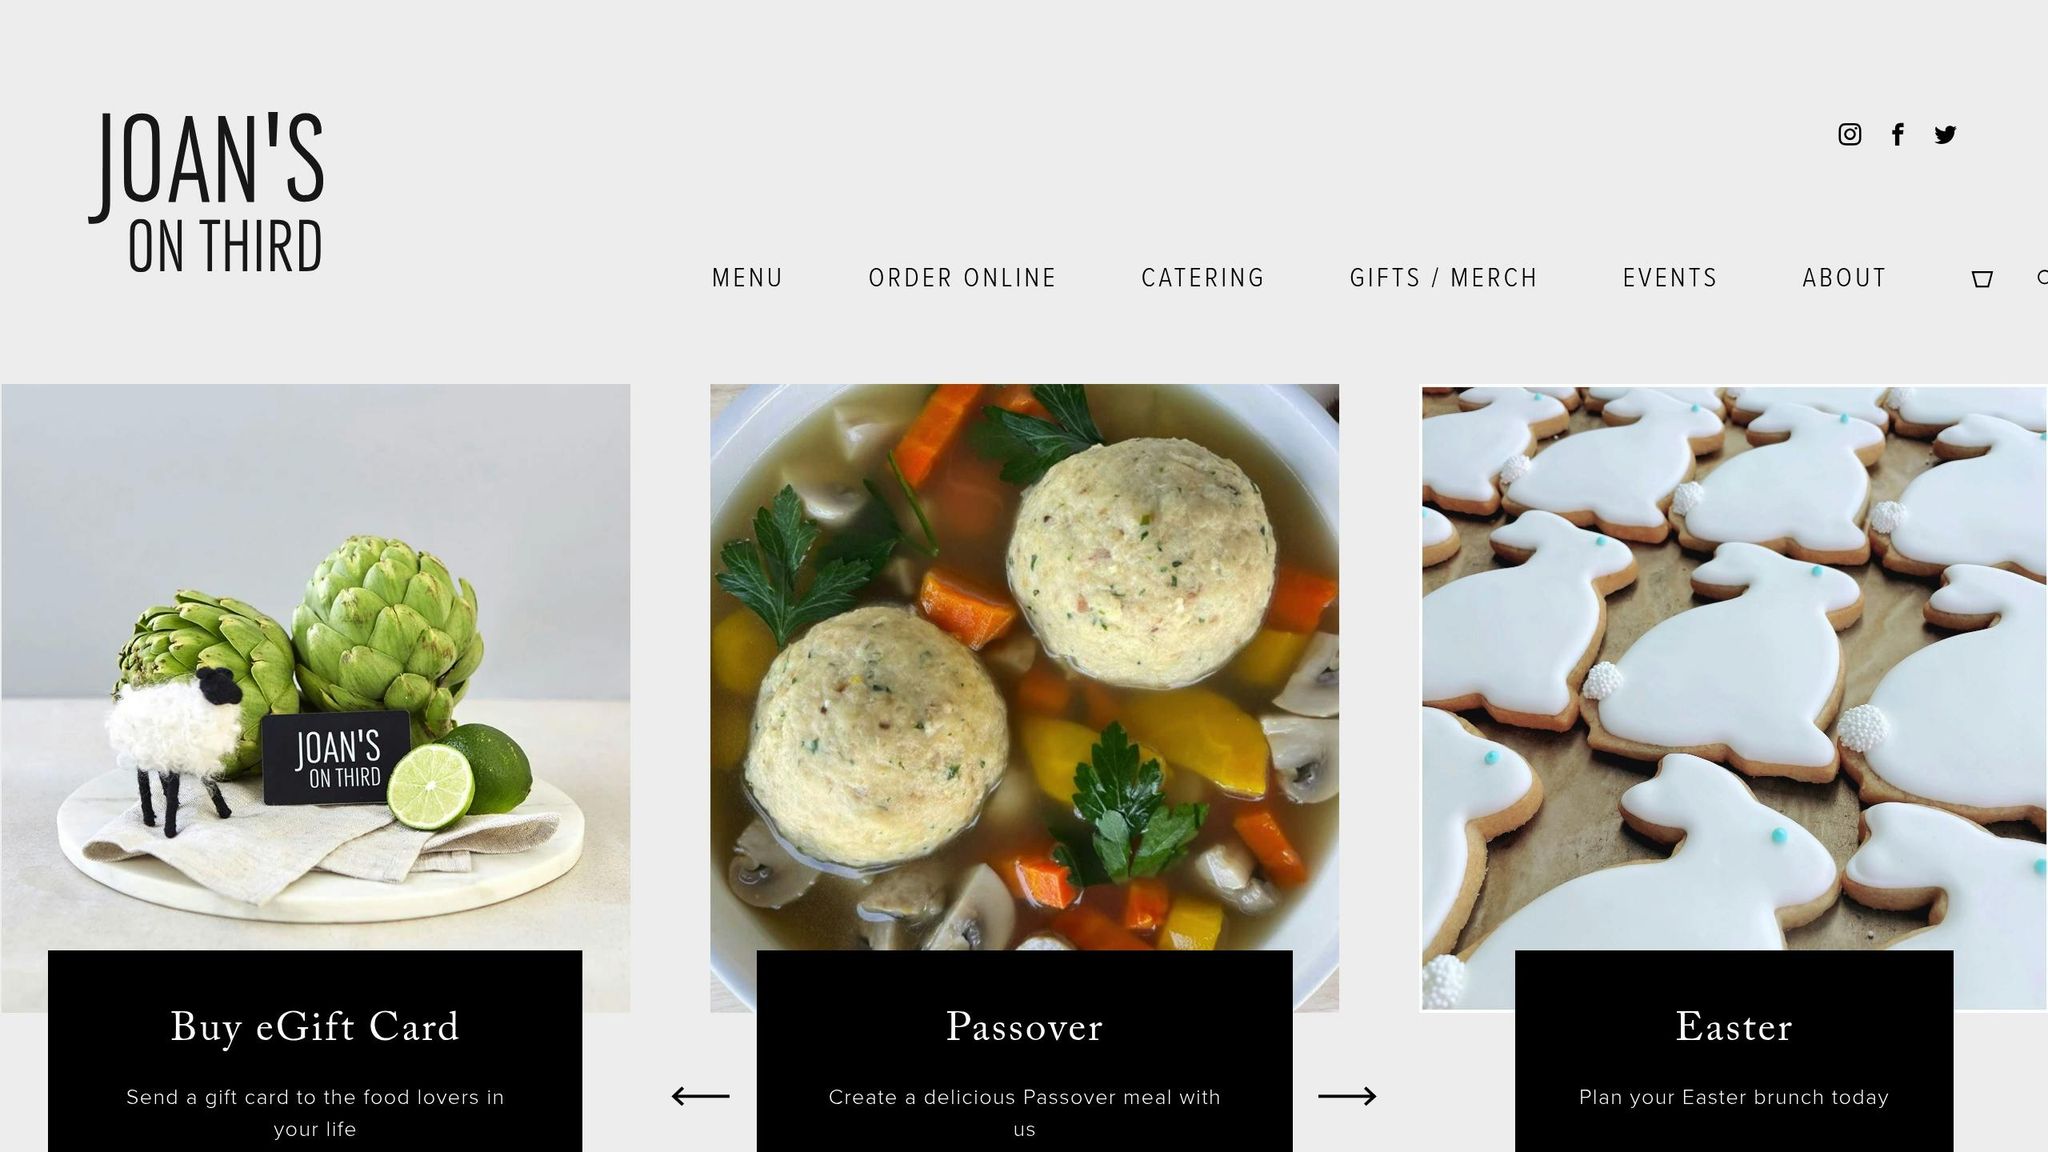Open the Instagram social icon
This screenshot has height=1152, width=2048.
point(1849,134)
